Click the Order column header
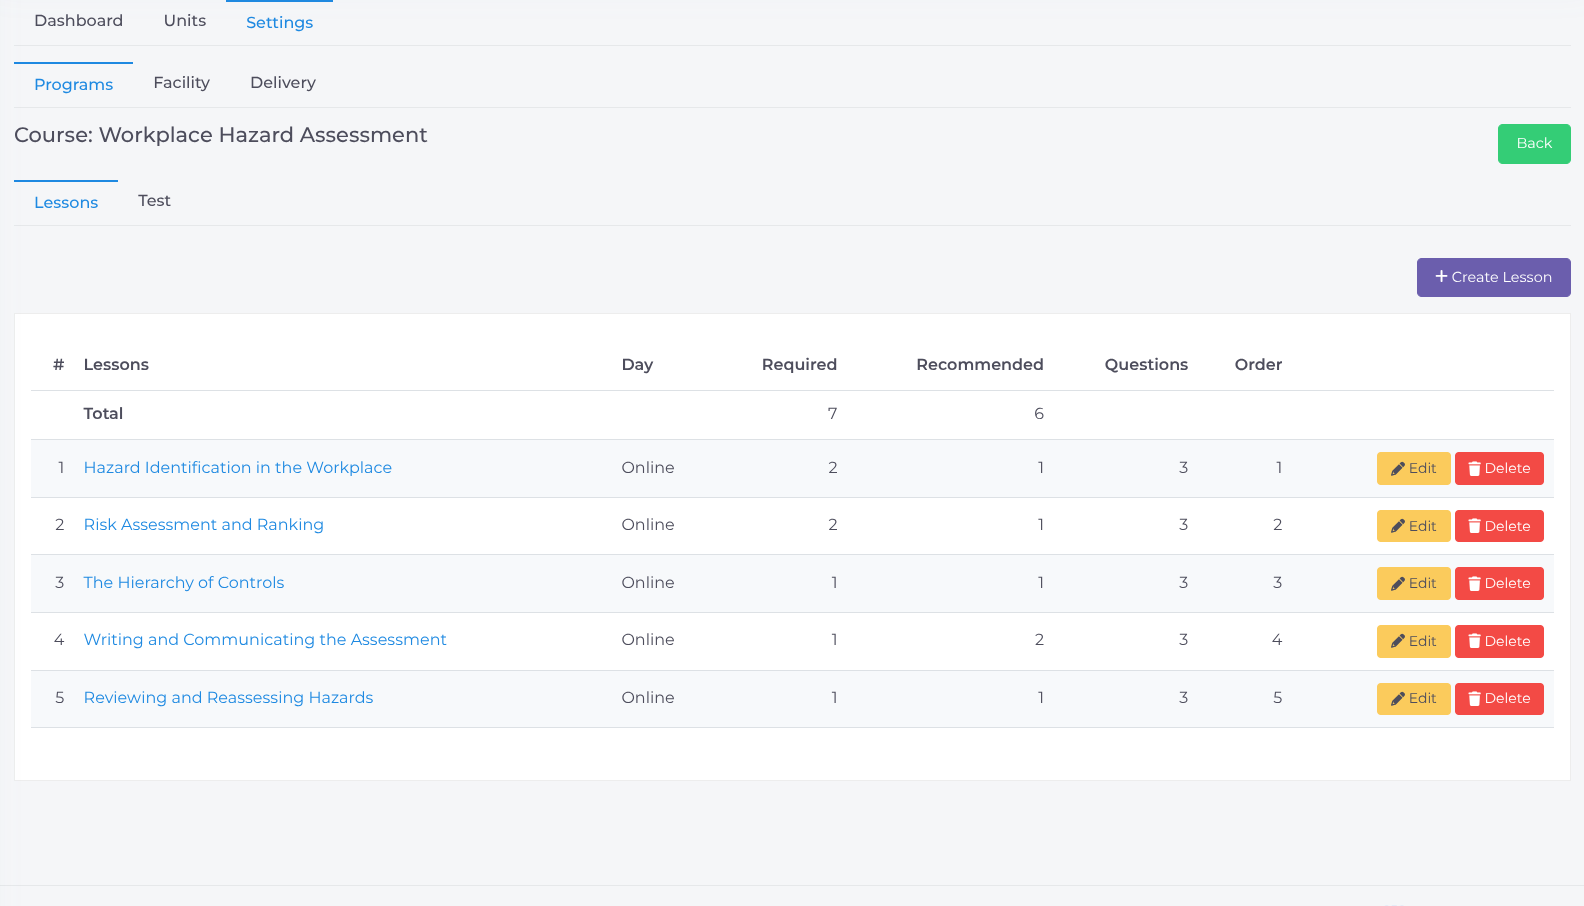 tap(1258, 365)
